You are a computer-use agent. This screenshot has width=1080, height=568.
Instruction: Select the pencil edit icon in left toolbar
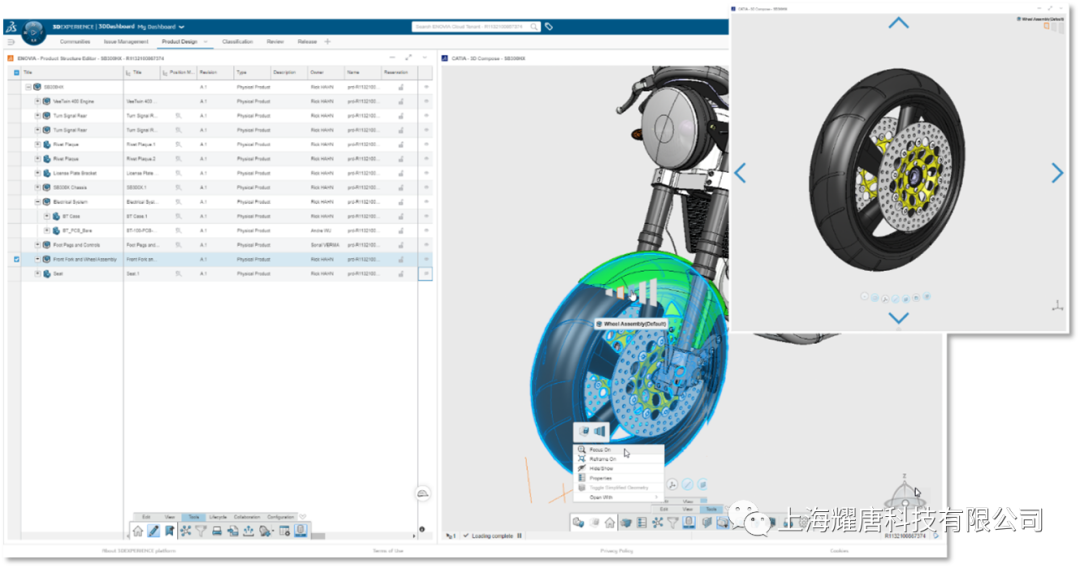[x=154, y=531]
